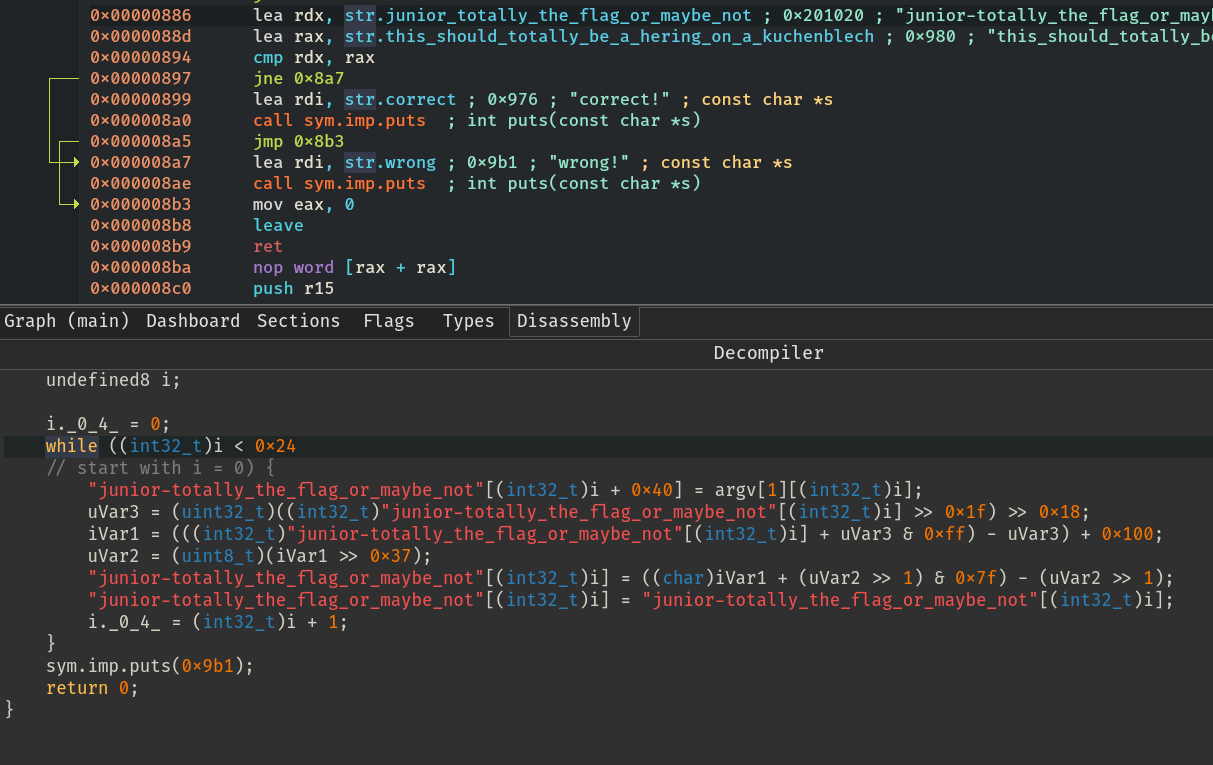Select the push r15 instruction

point(293,289)
